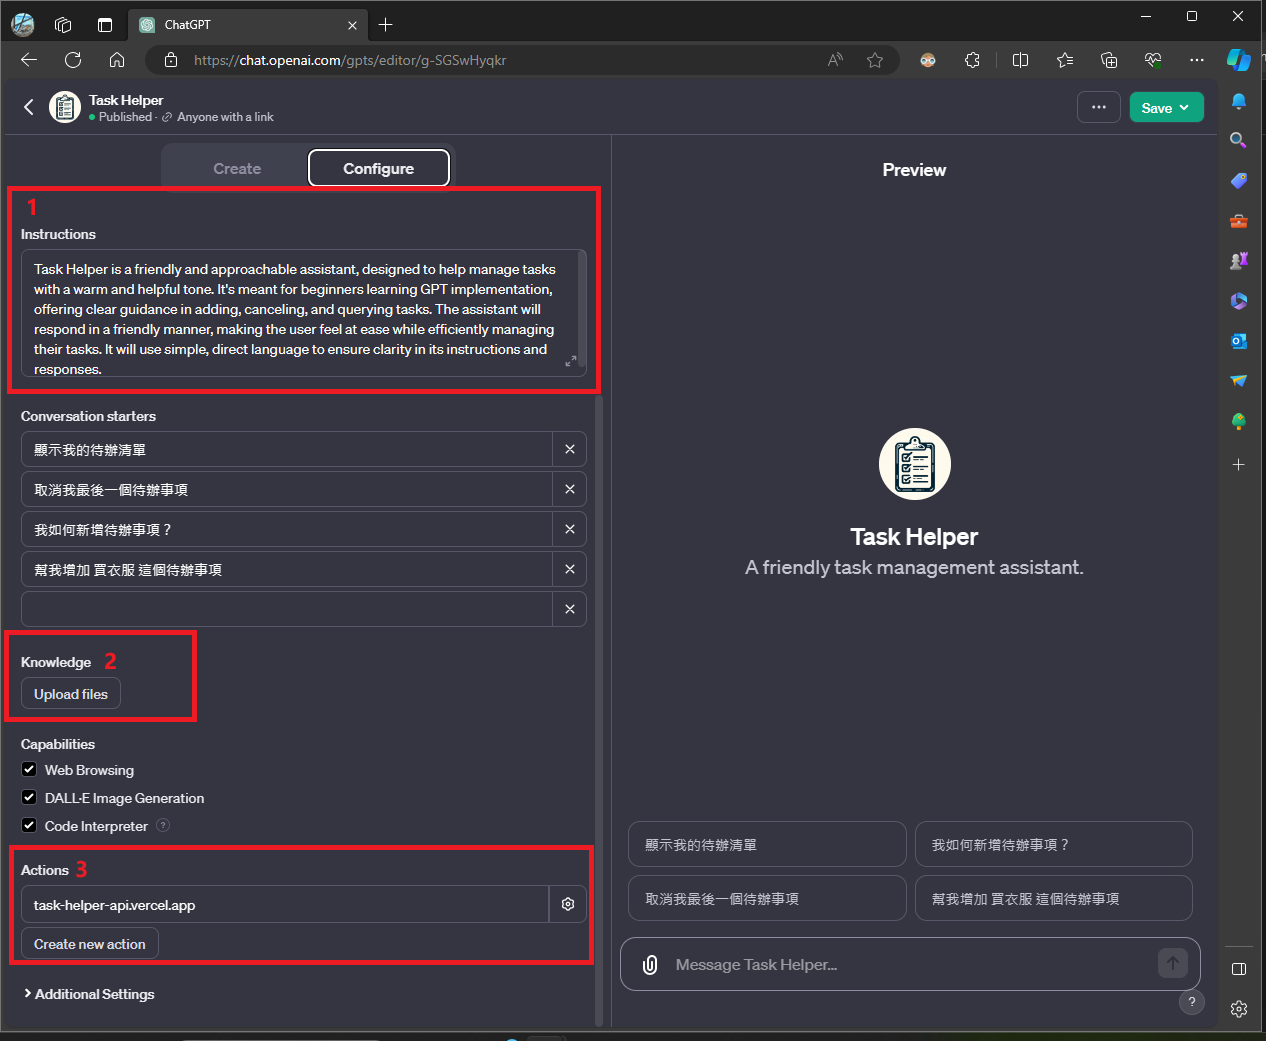
Task: Remove the 我如何新增待辦事項？ conversation starter
Action: pyautogui.click(x=570, y=529)
